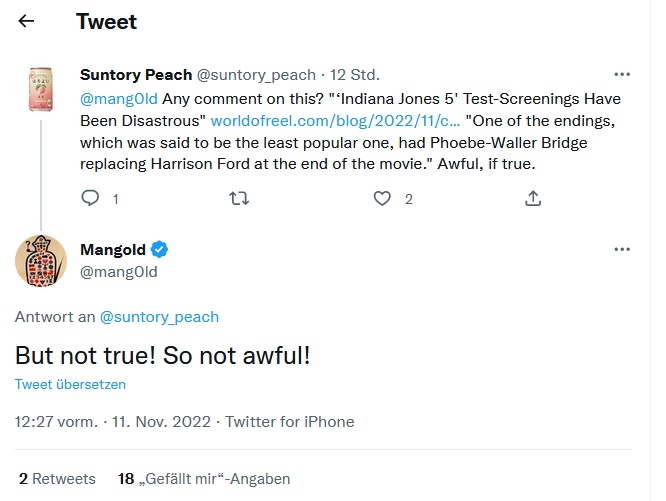View the 2 Retweets list
The image size is (666, 501).
57,479
